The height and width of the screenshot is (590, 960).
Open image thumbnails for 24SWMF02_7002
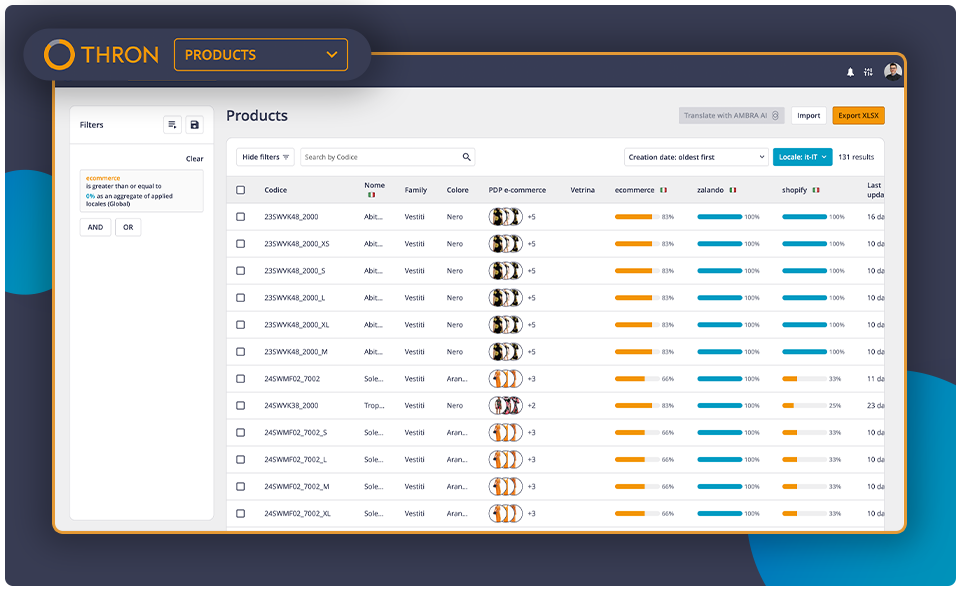[x=506, y=379]
